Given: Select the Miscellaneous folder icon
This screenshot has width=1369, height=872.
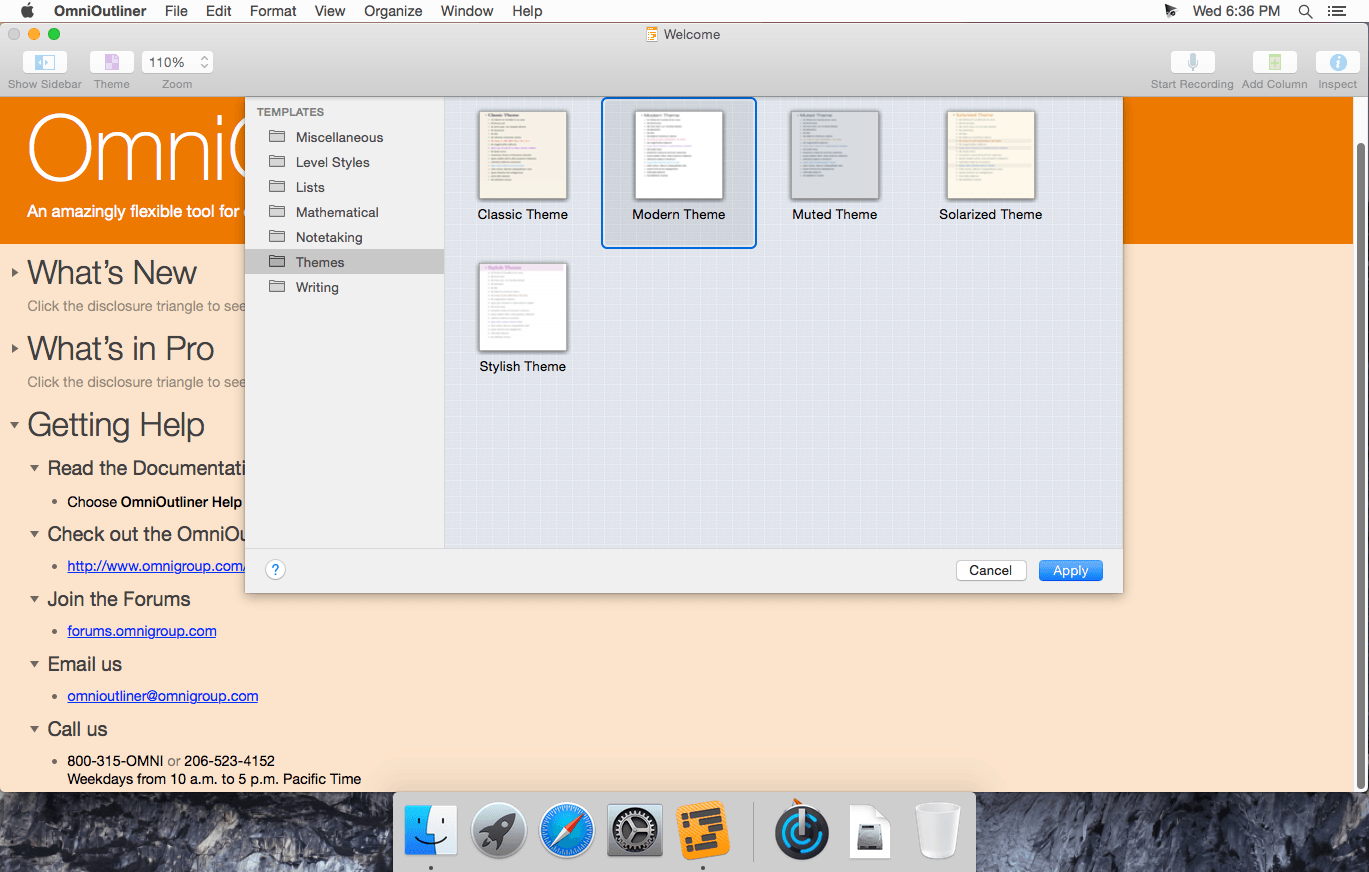Looking at the screenshot, I should pyautogui.click(x=277, y=137).
